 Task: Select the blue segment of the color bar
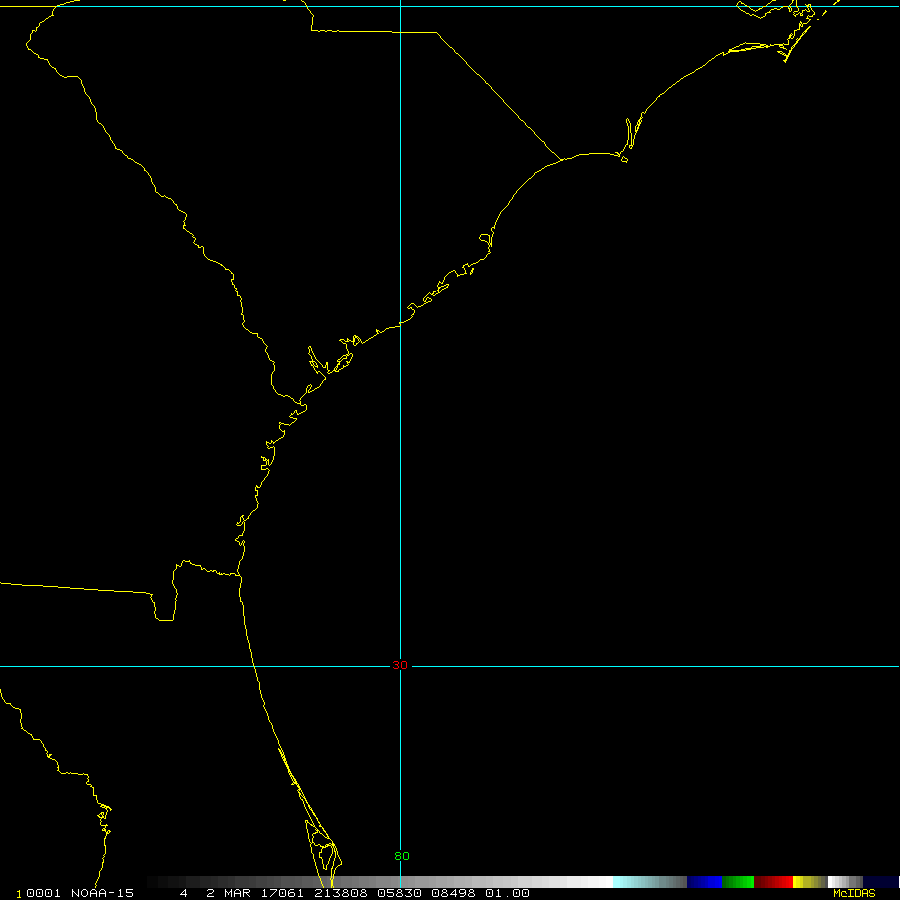tap(704, 882)
